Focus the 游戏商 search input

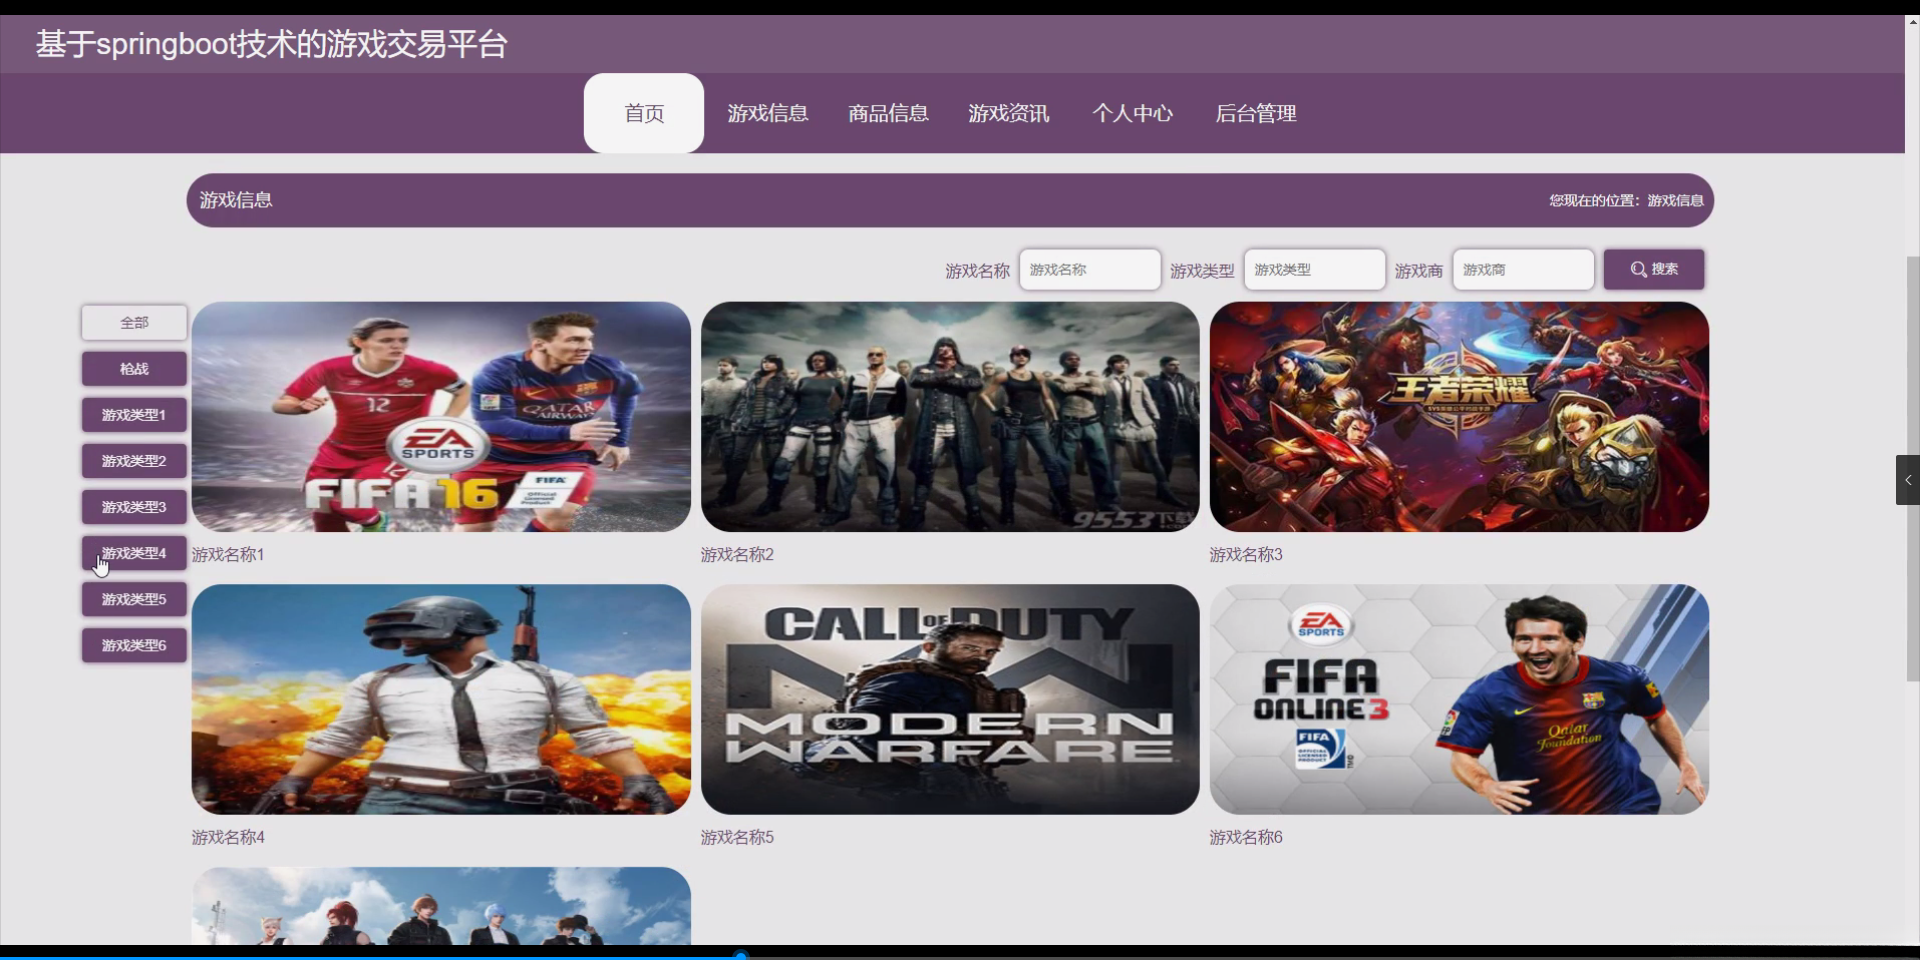coord(1523,270)
